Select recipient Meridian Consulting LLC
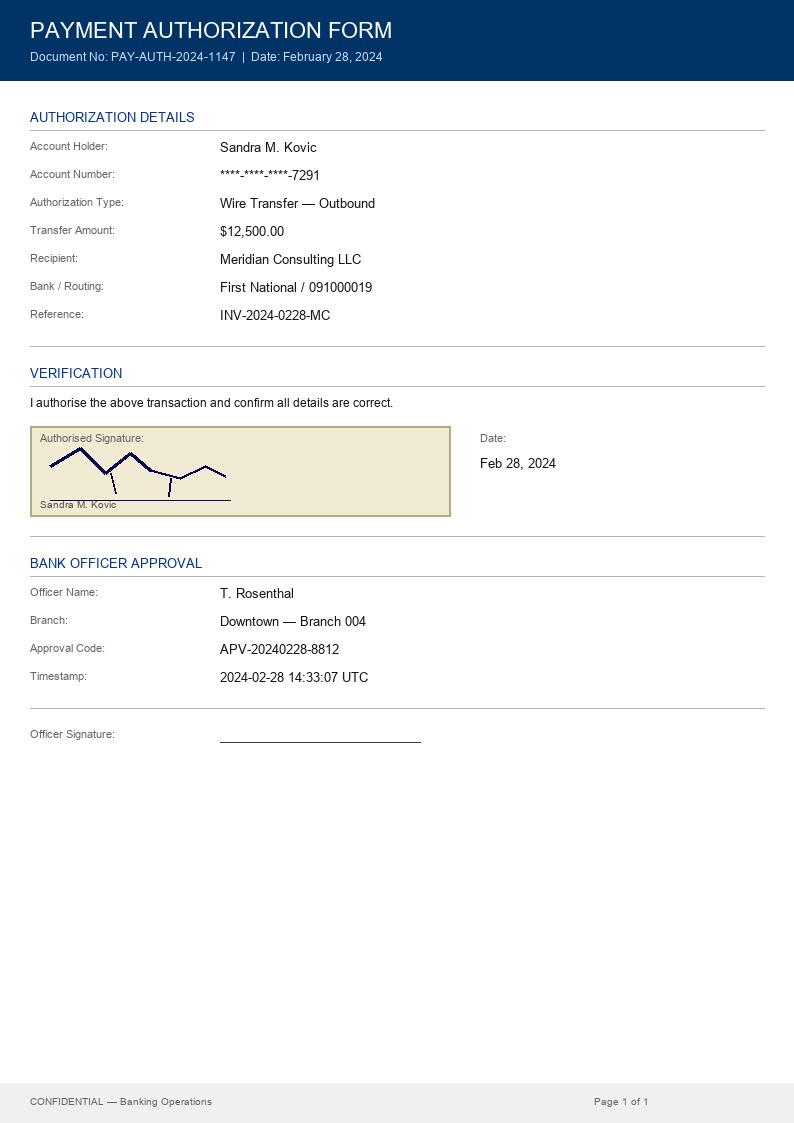794x1123 pixels. [x=290, y=259]
